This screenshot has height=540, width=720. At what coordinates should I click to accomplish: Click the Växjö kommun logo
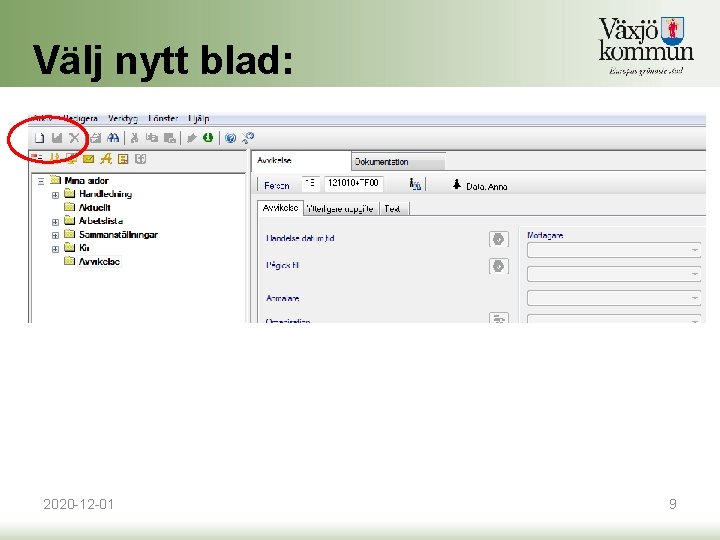click(646, 45)
